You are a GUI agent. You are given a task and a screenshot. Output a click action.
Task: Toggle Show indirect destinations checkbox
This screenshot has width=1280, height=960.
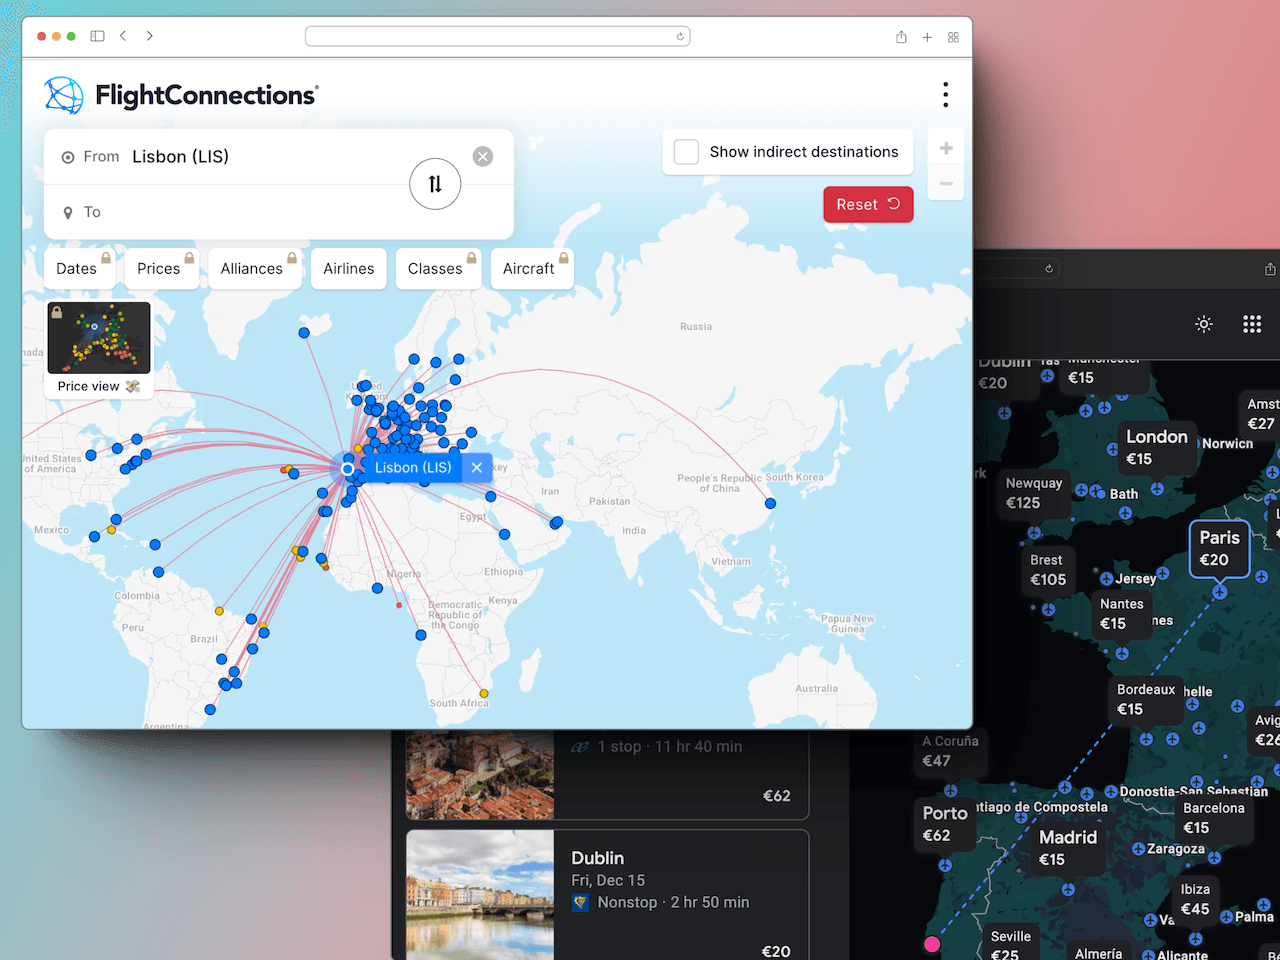pyautogui.click(x=686, y=152)
